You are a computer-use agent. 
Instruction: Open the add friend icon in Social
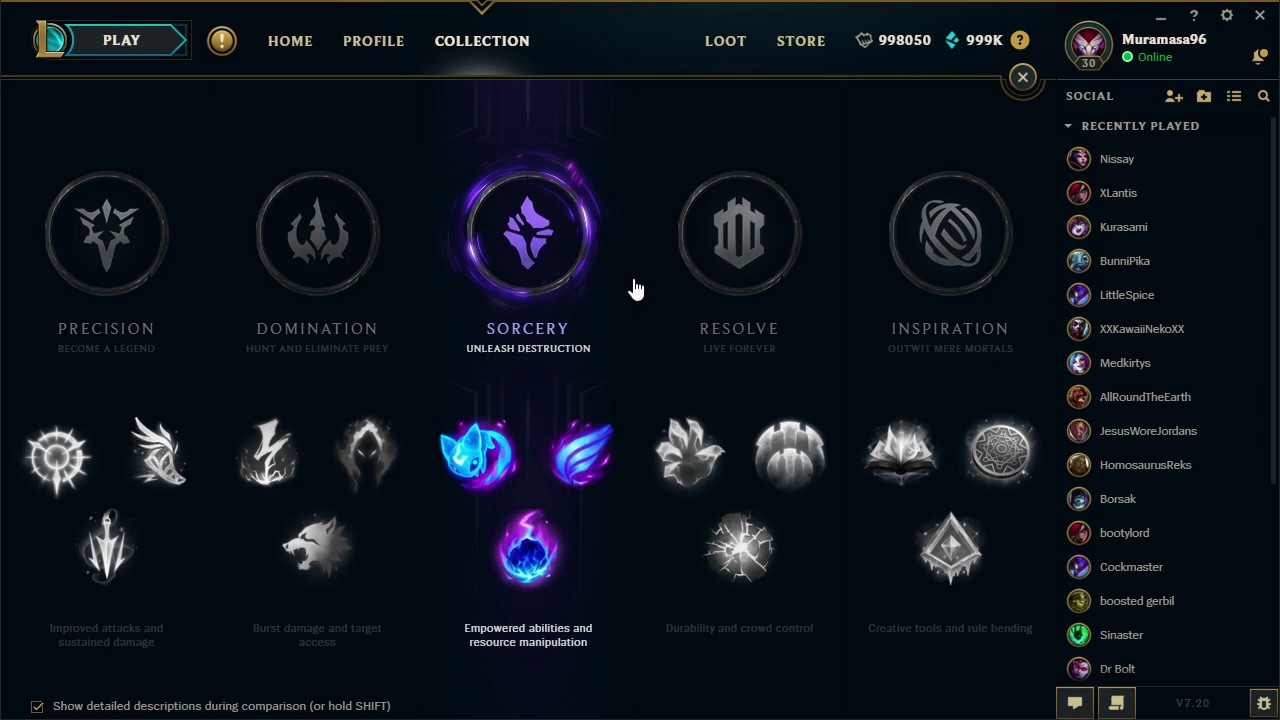click(1174, 96)
